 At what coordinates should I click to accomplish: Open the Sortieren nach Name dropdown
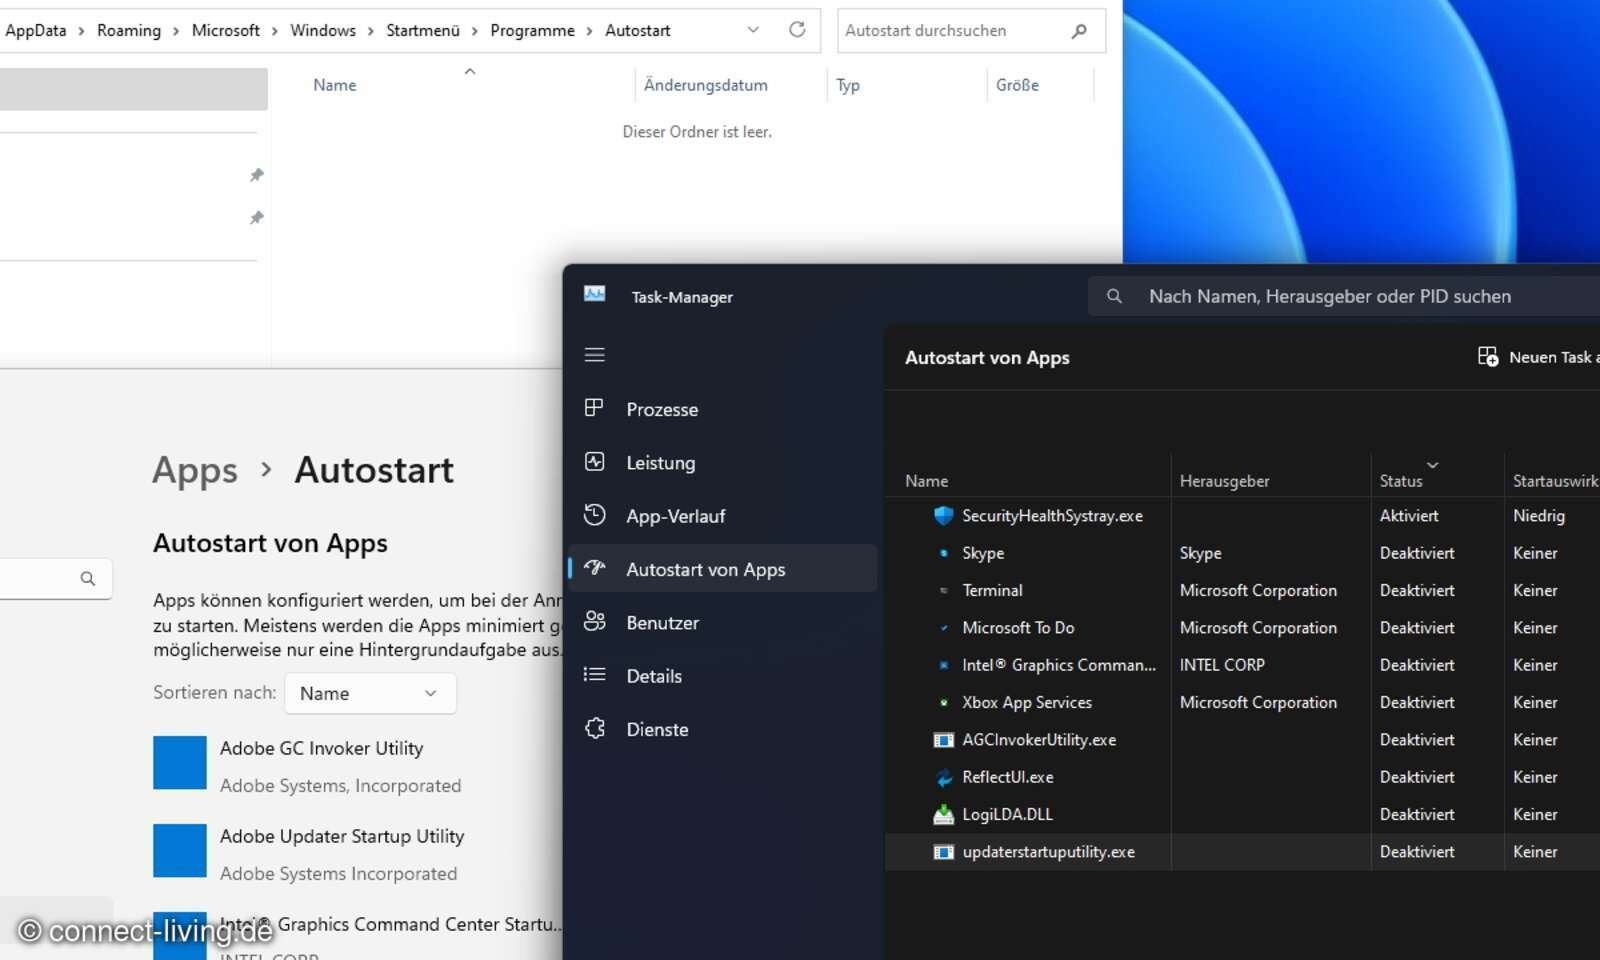coord(369,693)
